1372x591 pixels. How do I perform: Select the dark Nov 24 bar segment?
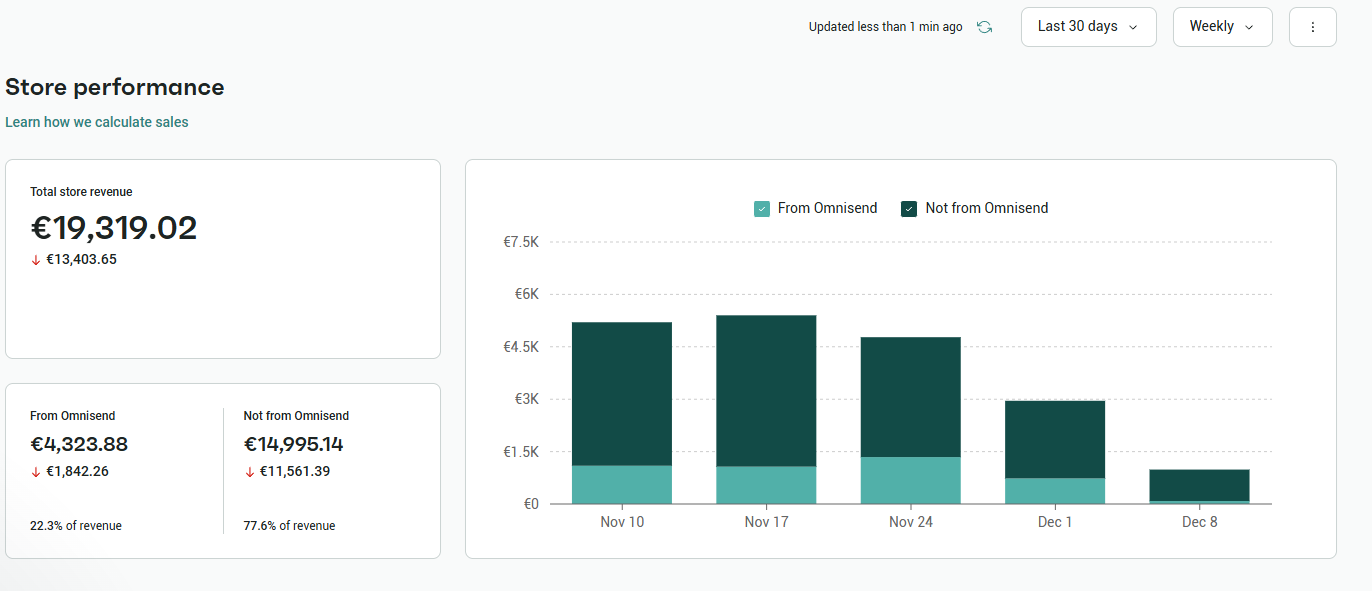(910, 396)
